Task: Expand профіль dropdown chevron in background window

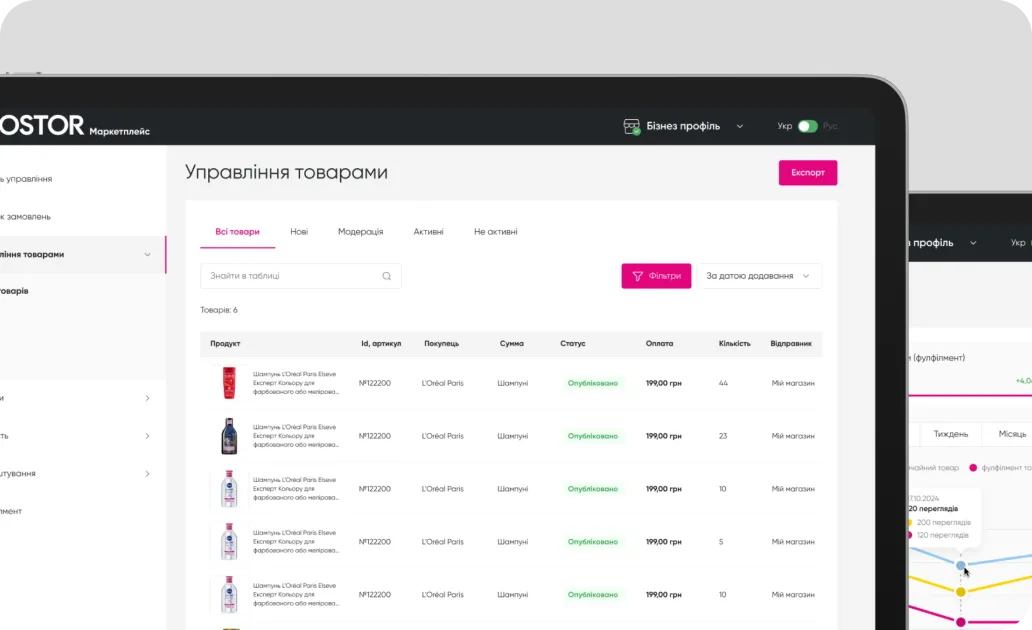Action: (x=973, y=243)
